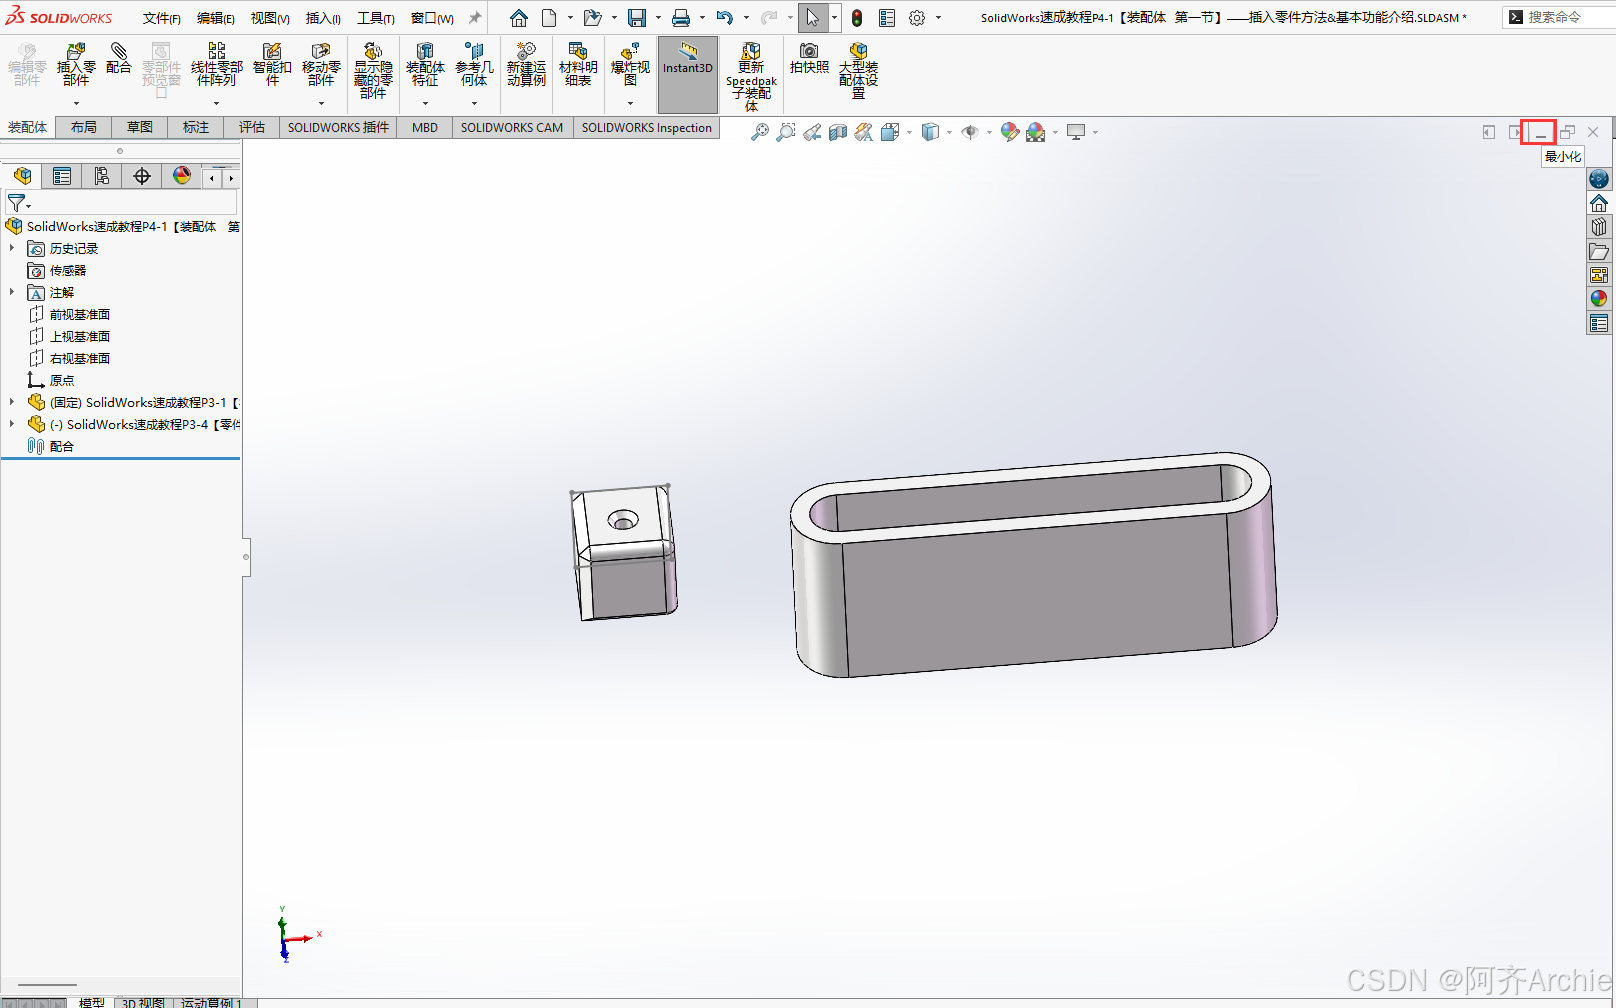Open the Dynamic Annotation Views icon
The height and width of the screenshot is (1008, 1616).
pos(864,132)
